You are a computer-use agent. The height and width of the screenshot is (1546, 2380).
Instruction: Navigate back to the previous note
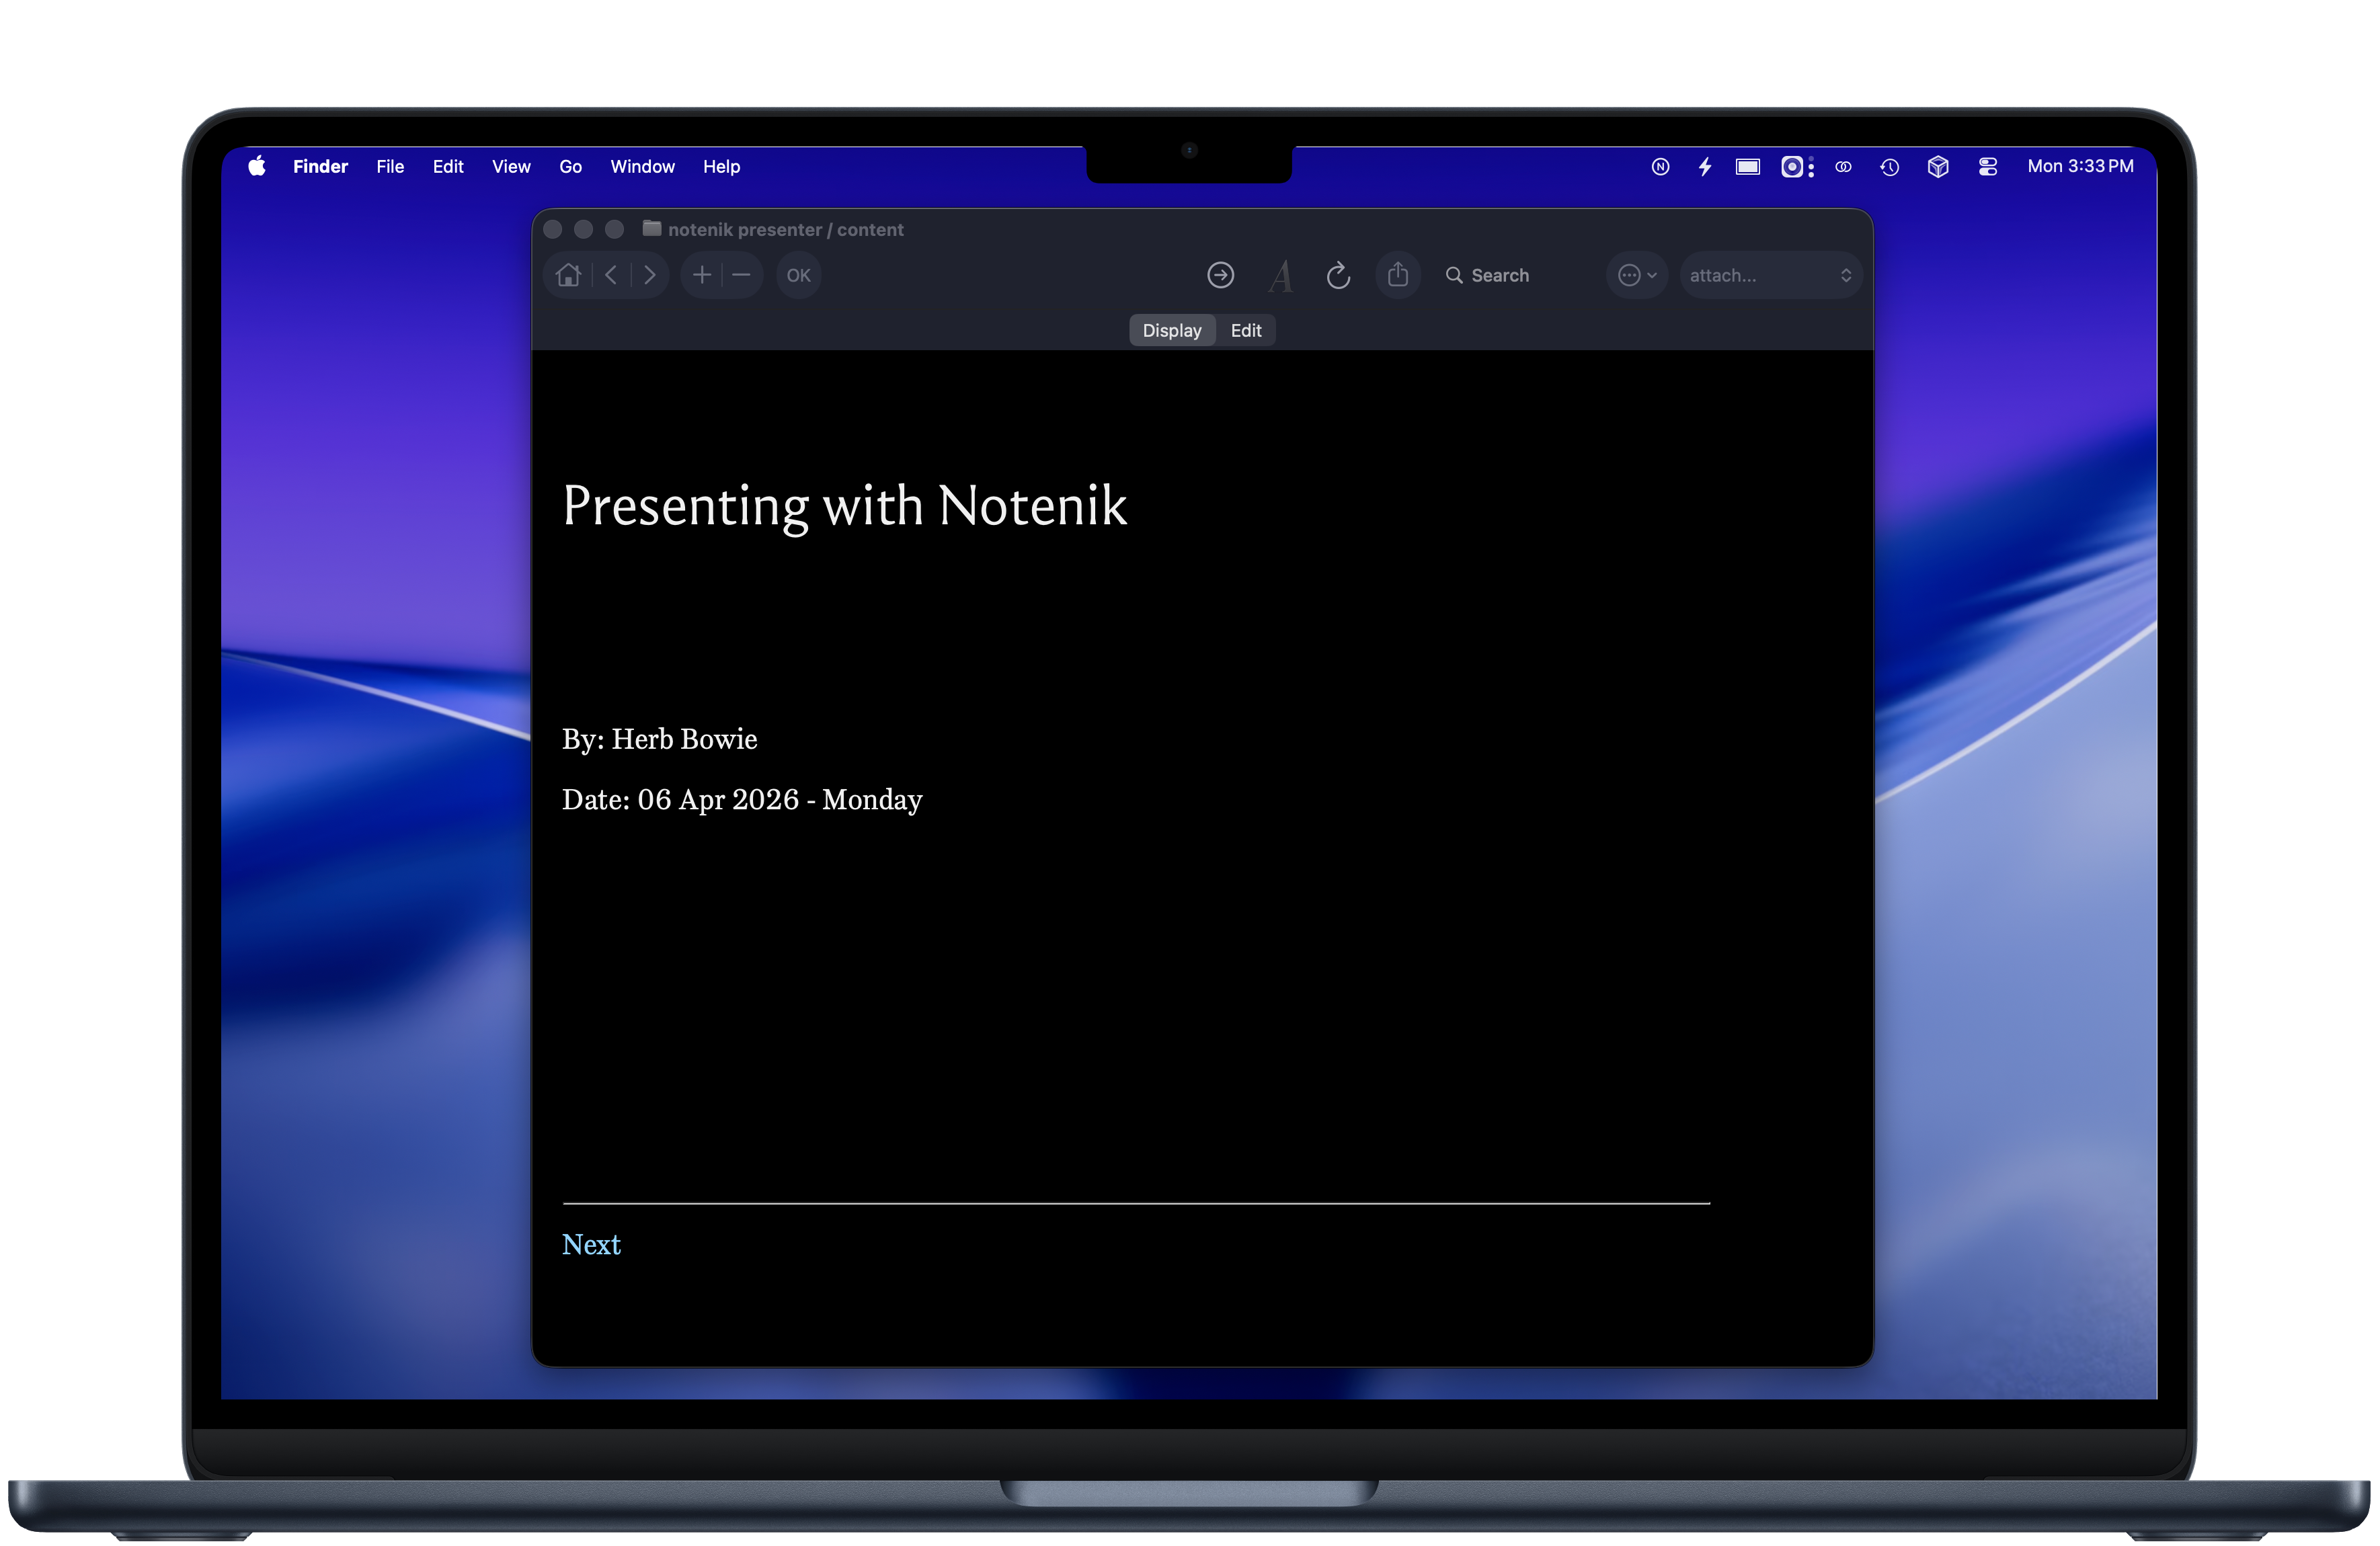point(611,275)
